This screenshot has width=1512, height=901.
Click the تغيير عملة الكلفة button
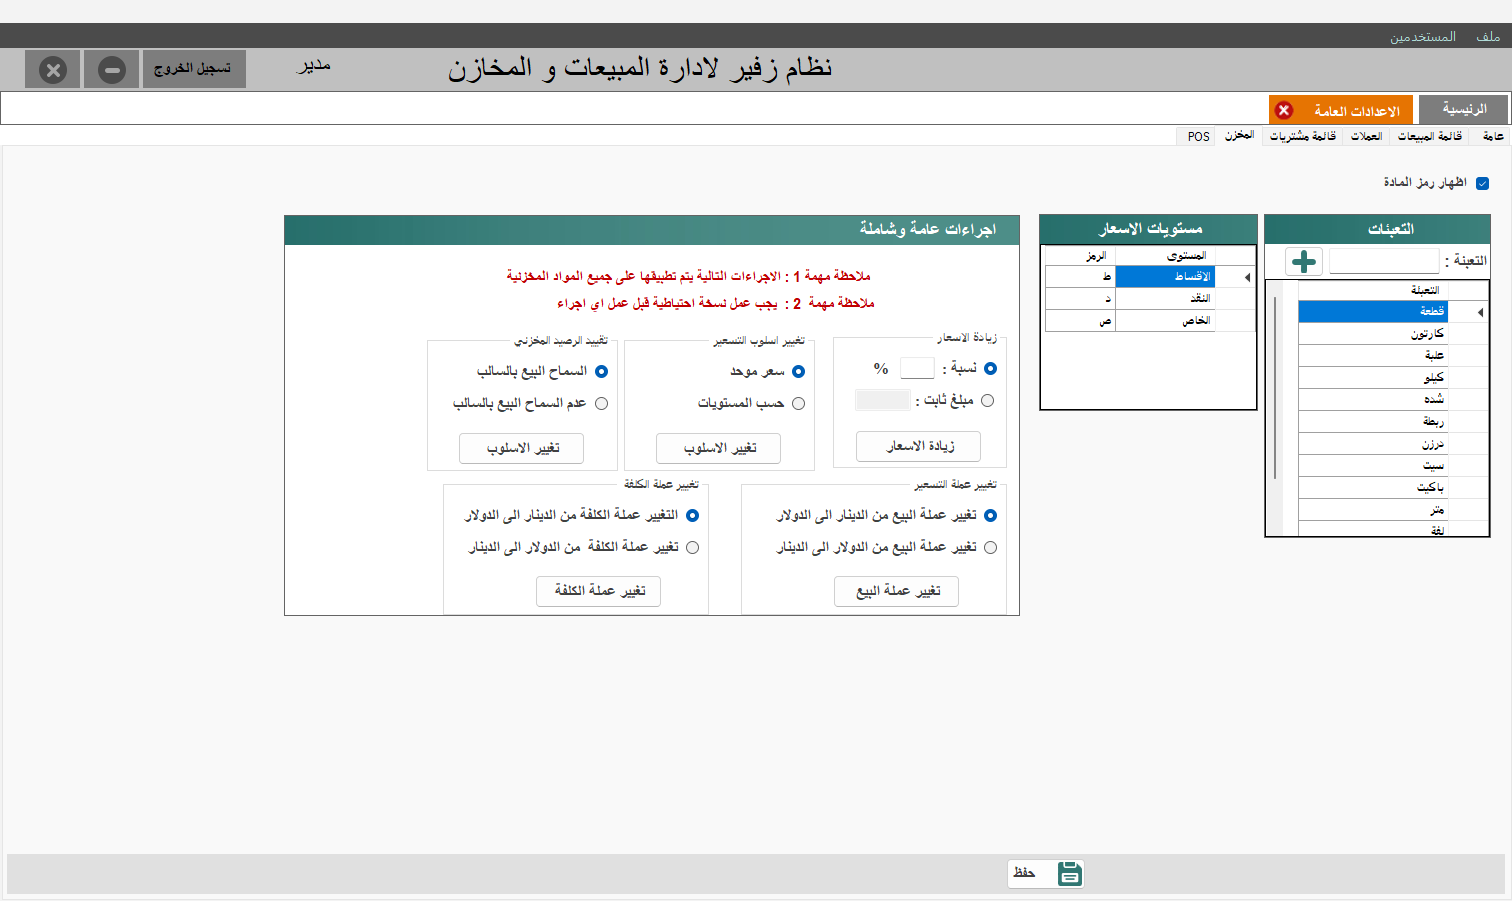(x=598, y=591)
